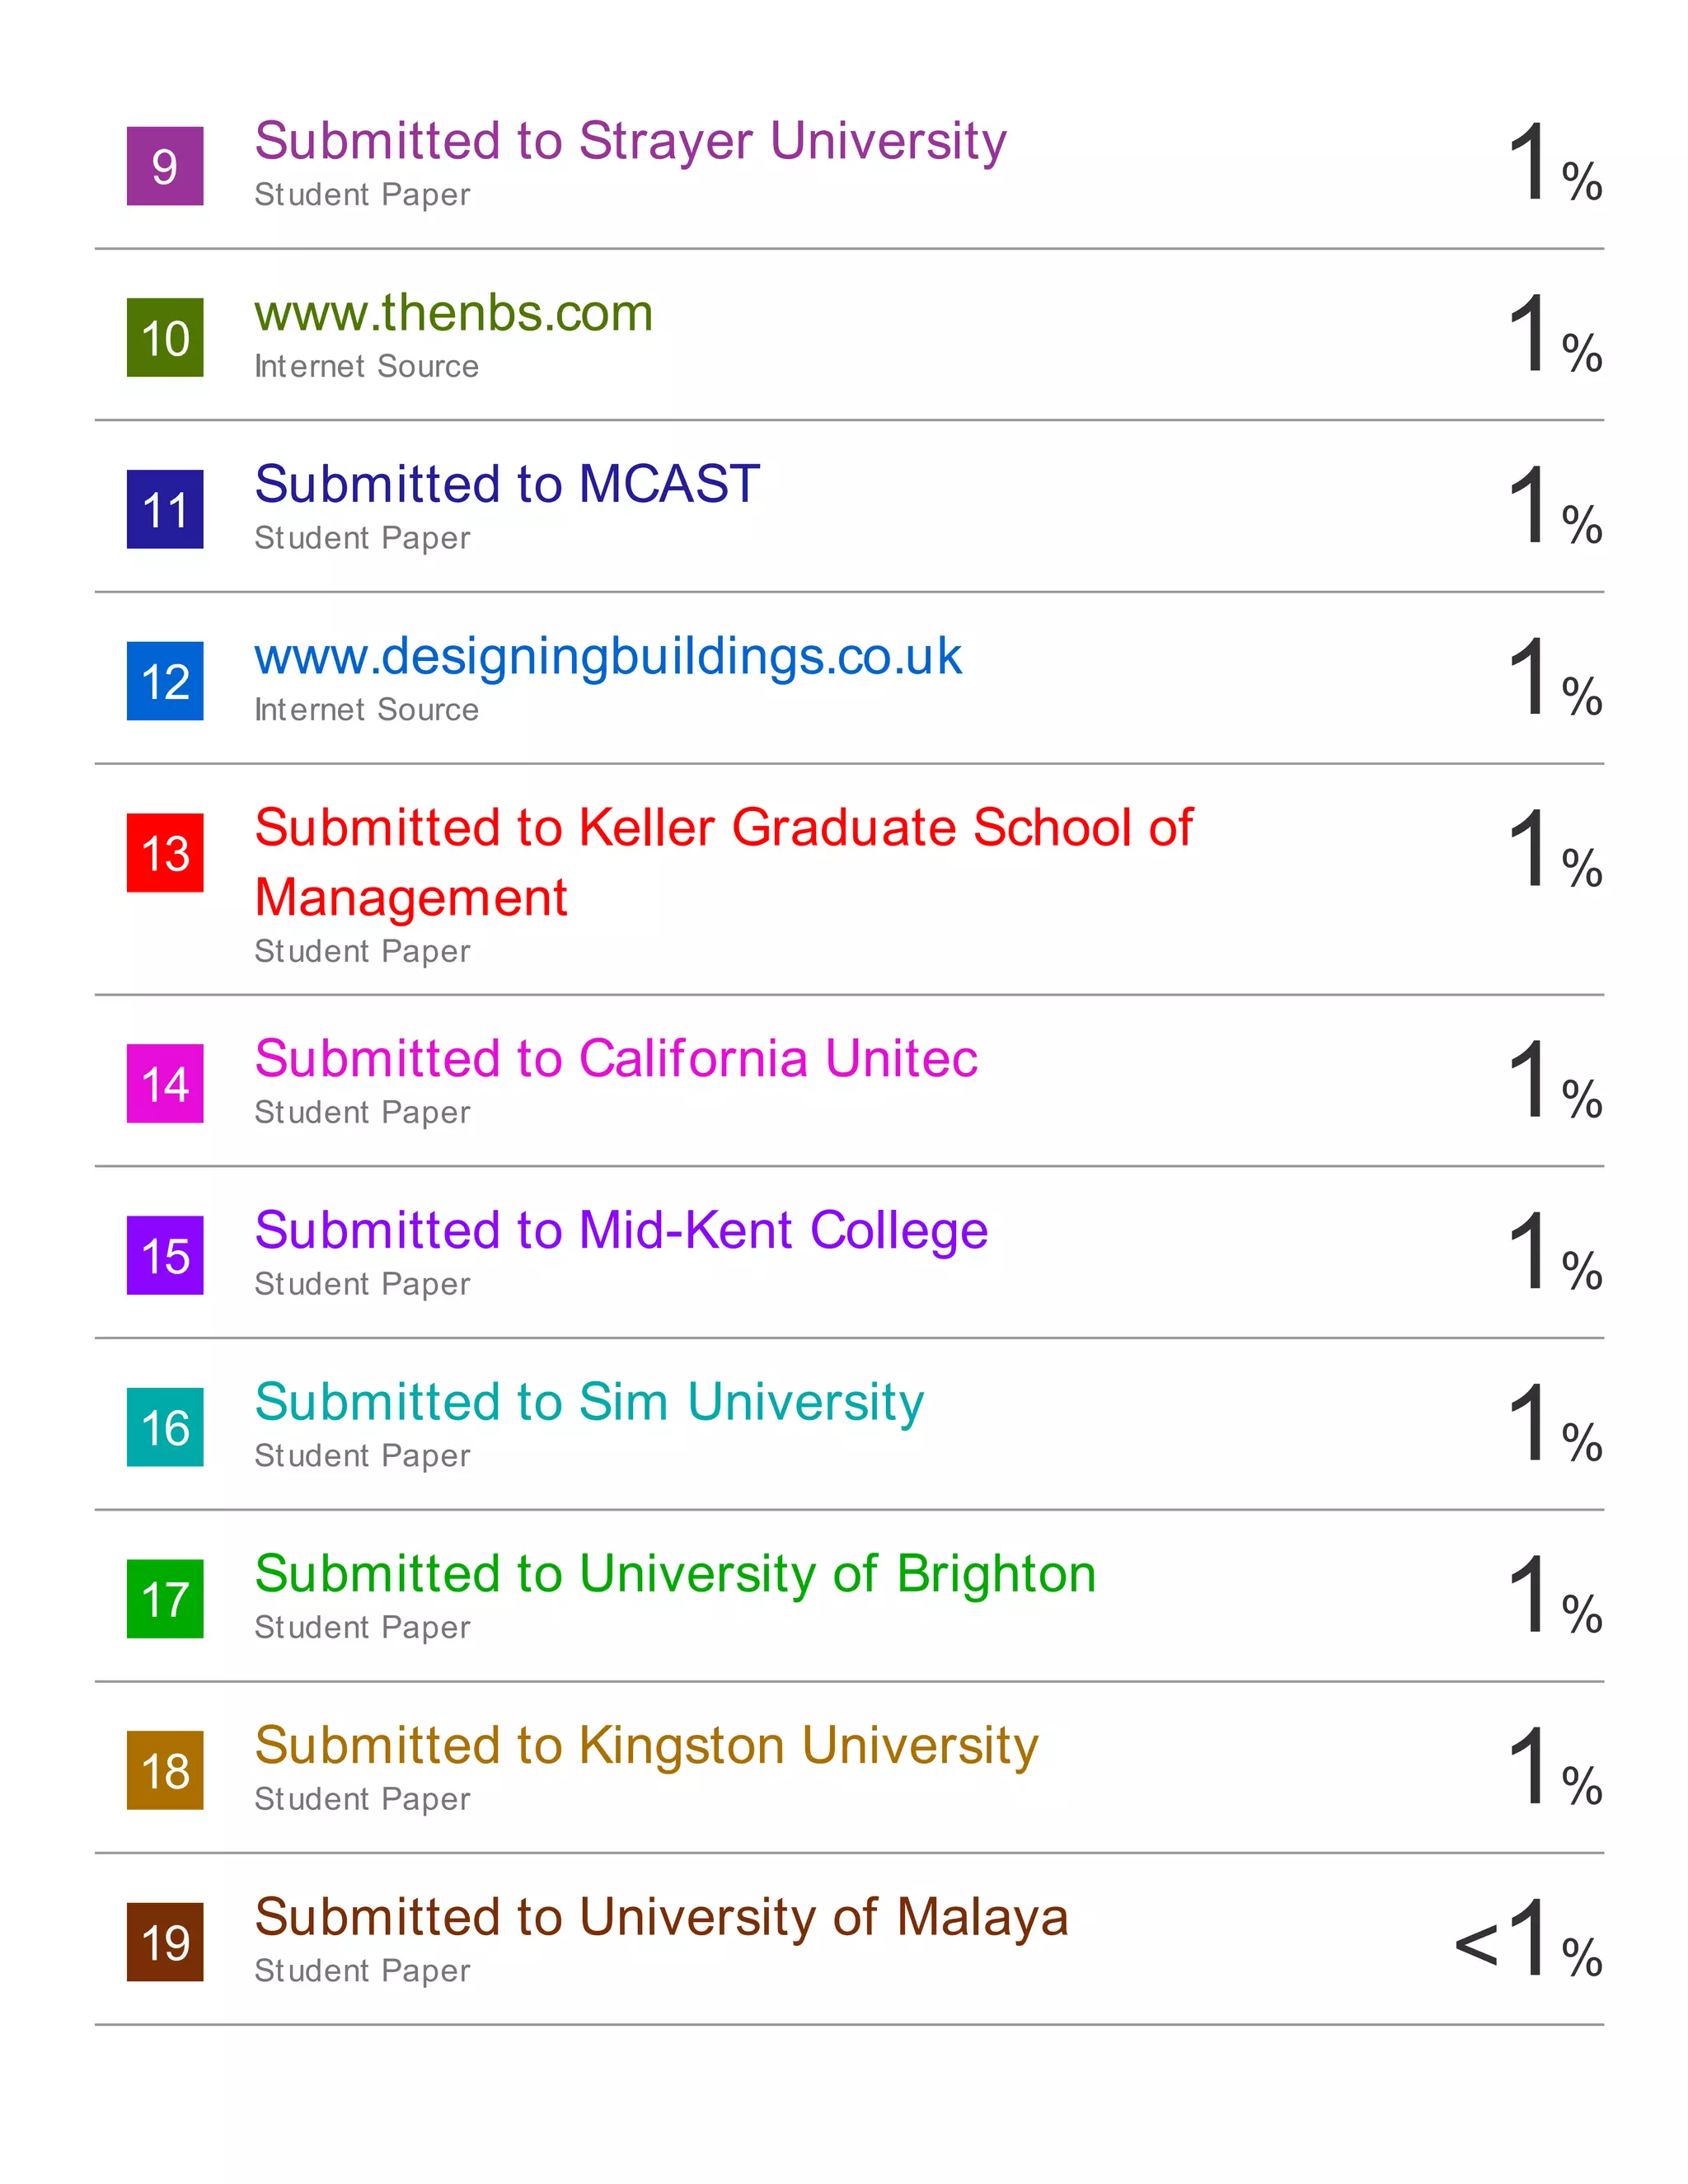Click the blue number 12 source badge

[165, 681]
